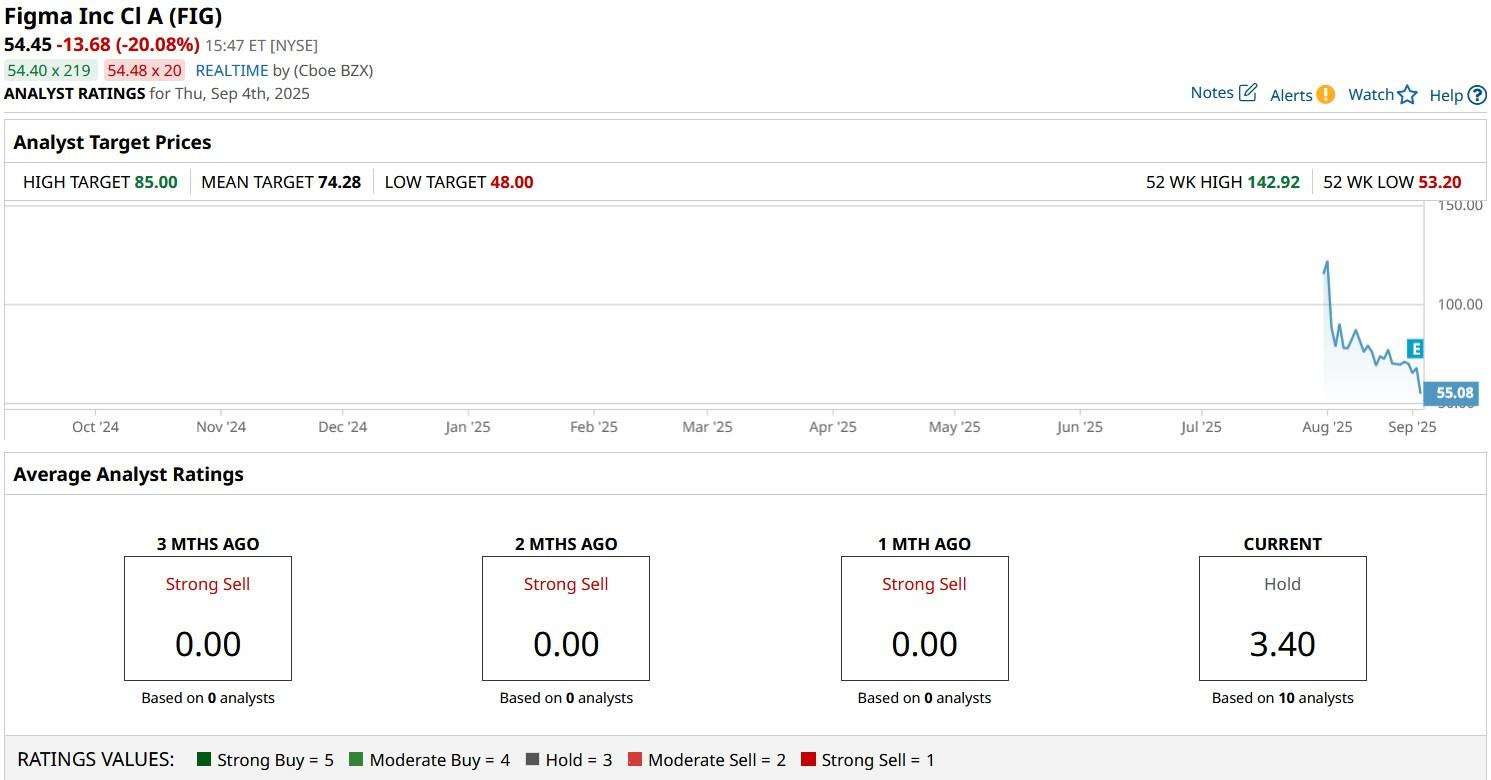Screen dimensions: 1491x780
Task: Click the 52 WK LOW value 53.20
Action: pyautogui.click(x=1440, y=182)
